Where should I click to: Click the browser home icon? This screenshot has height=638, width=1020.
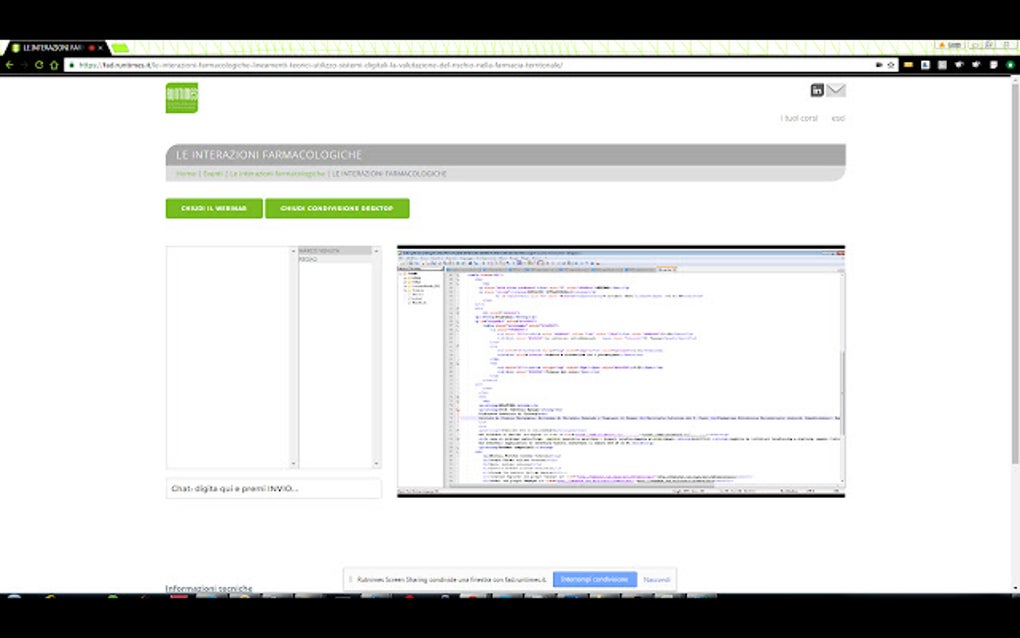[x=53, y=64]
